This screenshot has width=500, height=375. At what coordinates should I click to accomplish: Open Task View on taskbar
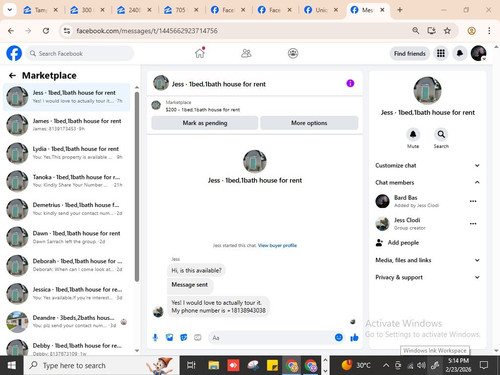(x=191, y=365)
